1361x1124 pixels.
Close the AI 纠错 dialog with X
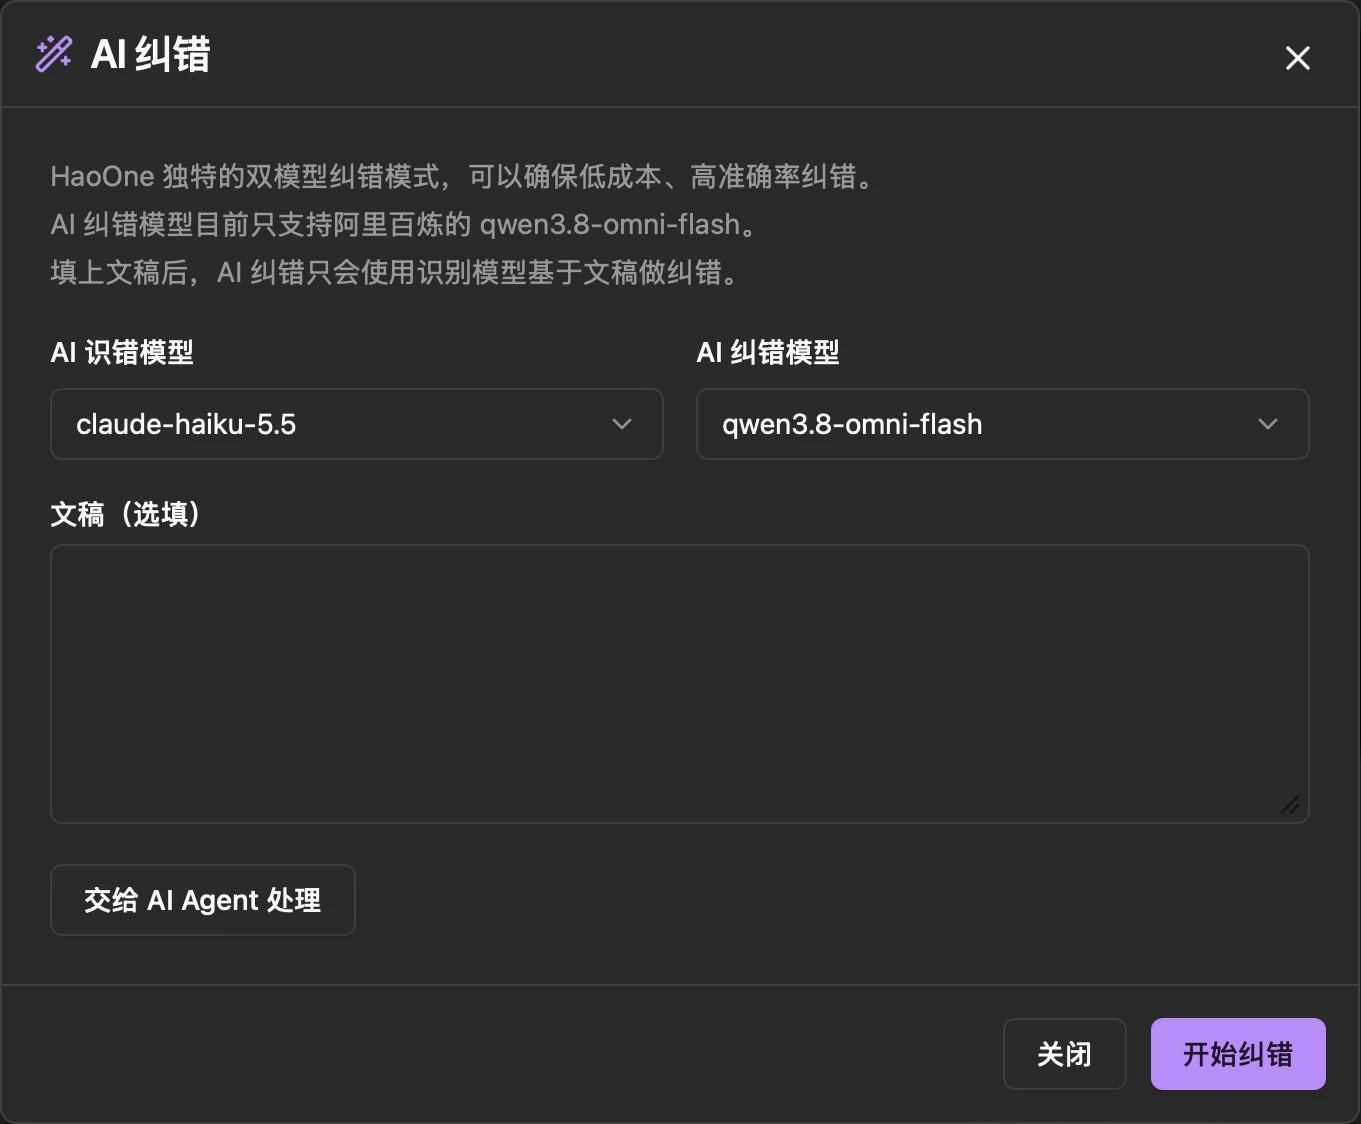tap(1297, 58)
